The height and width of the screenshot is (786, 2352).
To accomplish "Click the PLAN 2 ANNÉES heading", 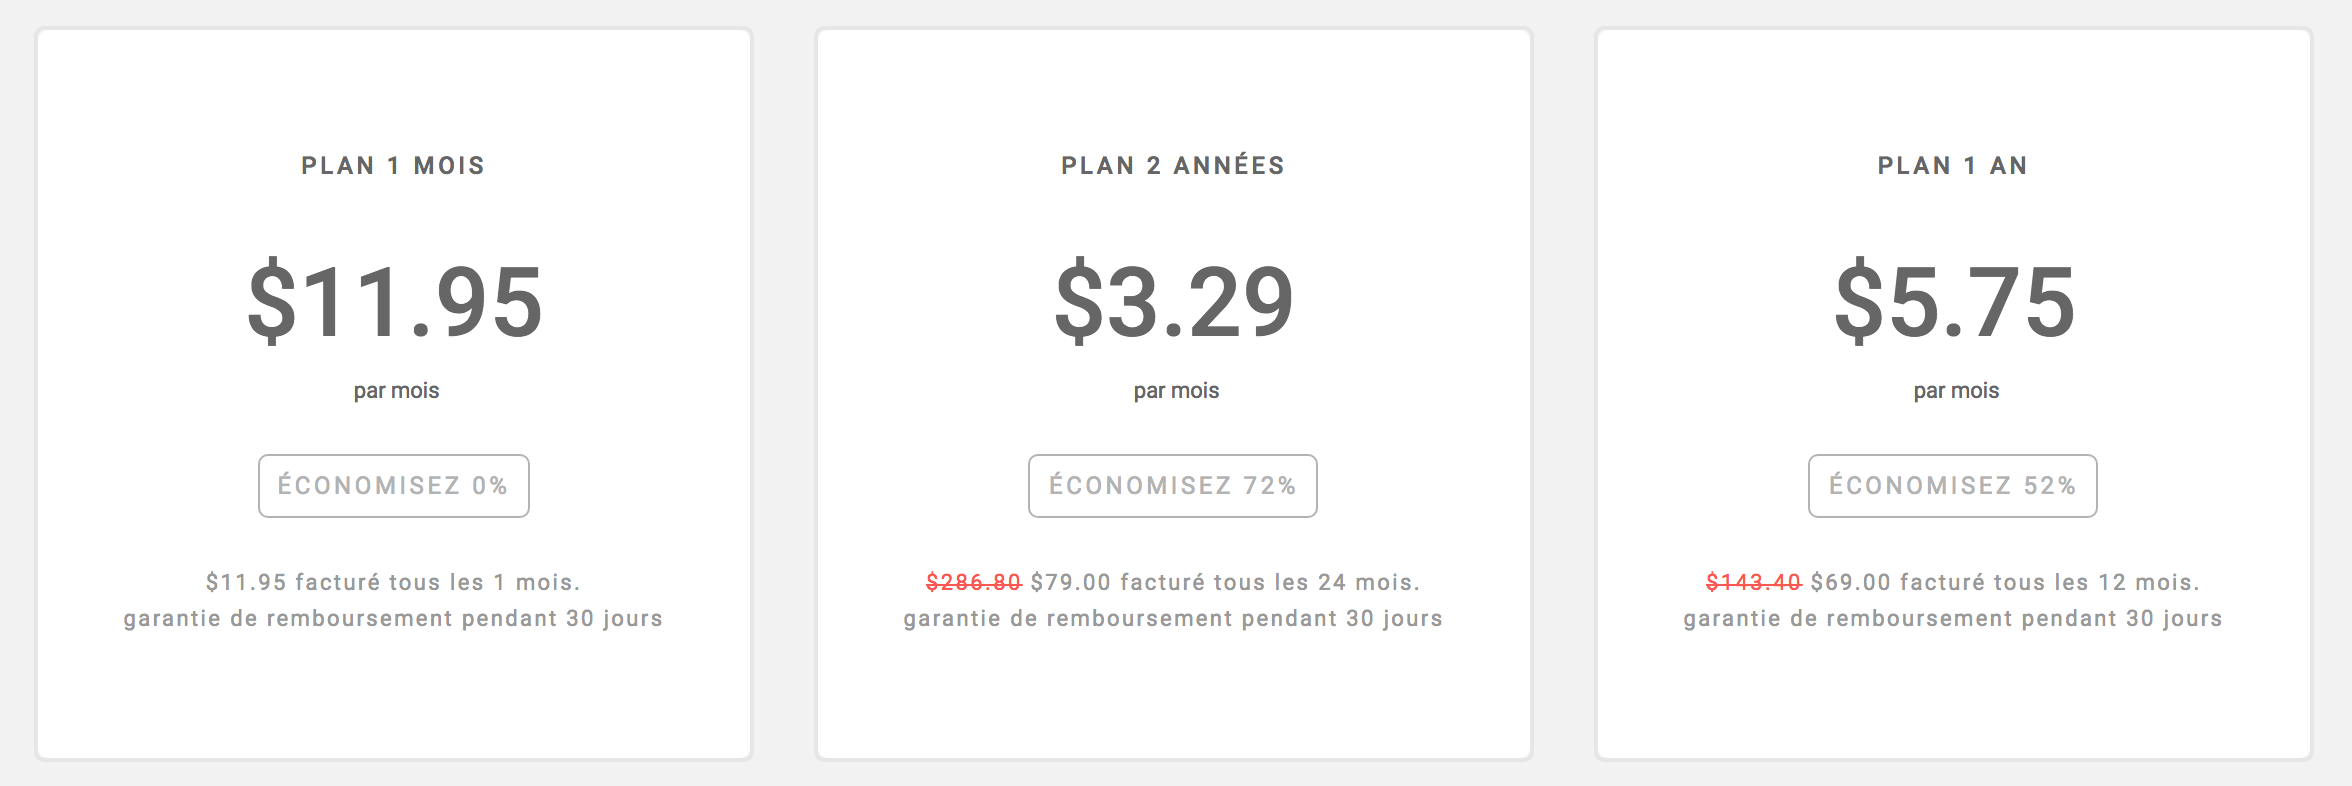I will (1173, 166).
